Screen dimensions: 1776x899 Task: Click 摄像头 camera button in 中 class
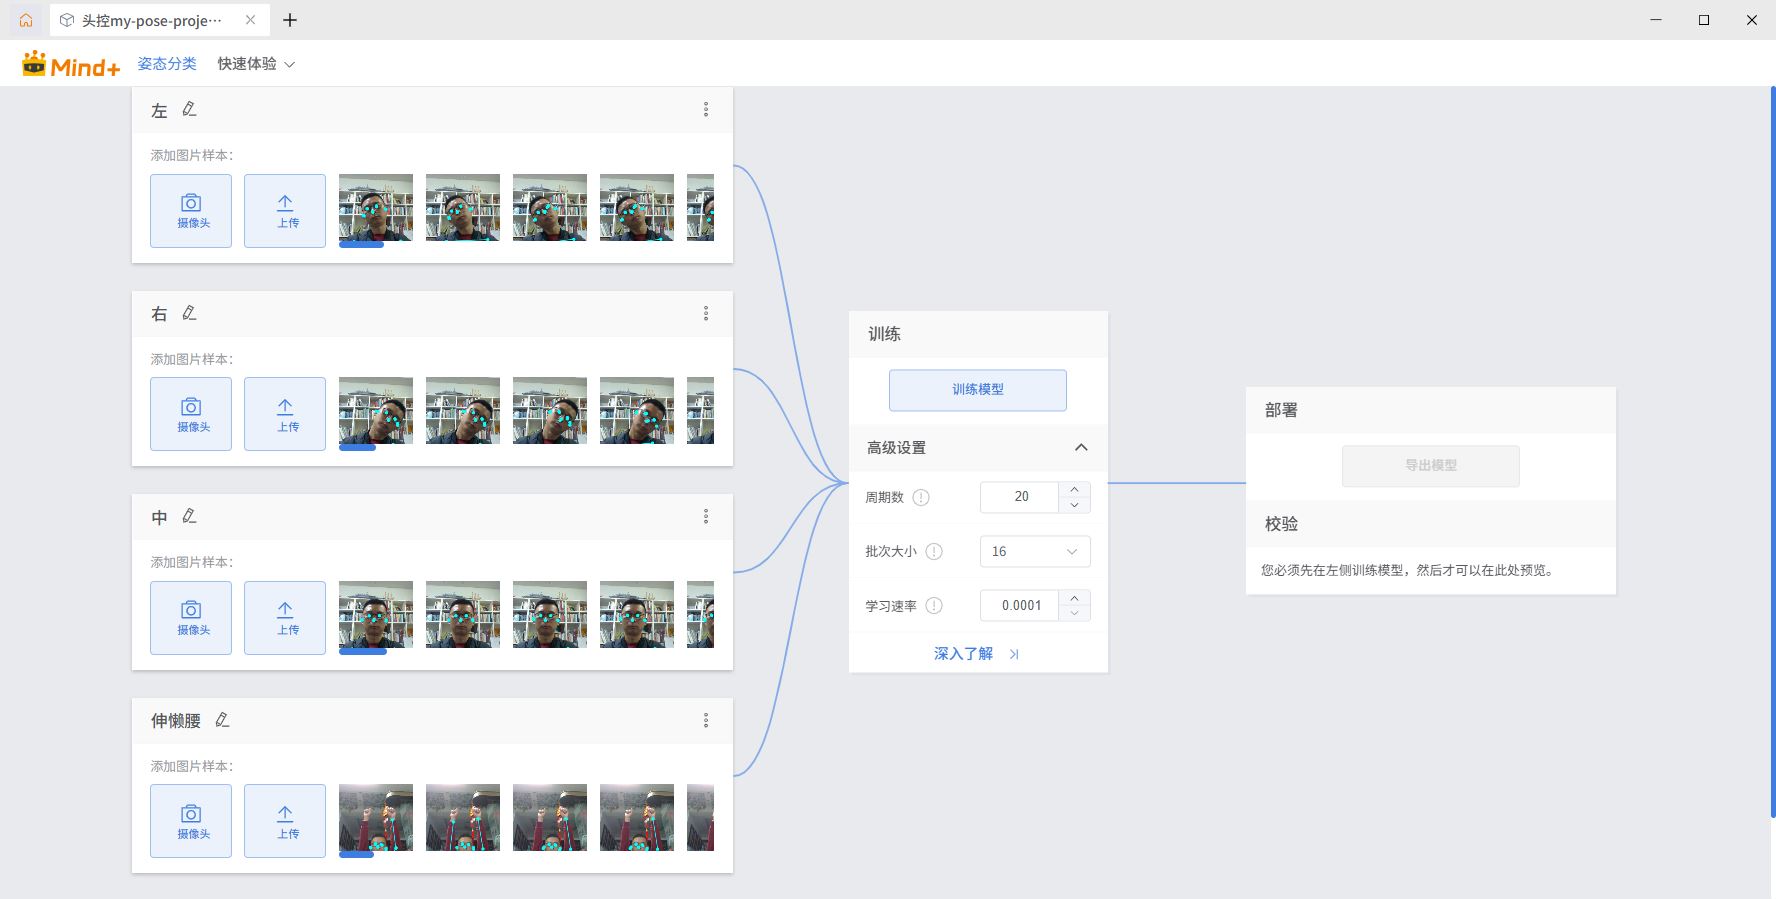click(x=191, y=618)
